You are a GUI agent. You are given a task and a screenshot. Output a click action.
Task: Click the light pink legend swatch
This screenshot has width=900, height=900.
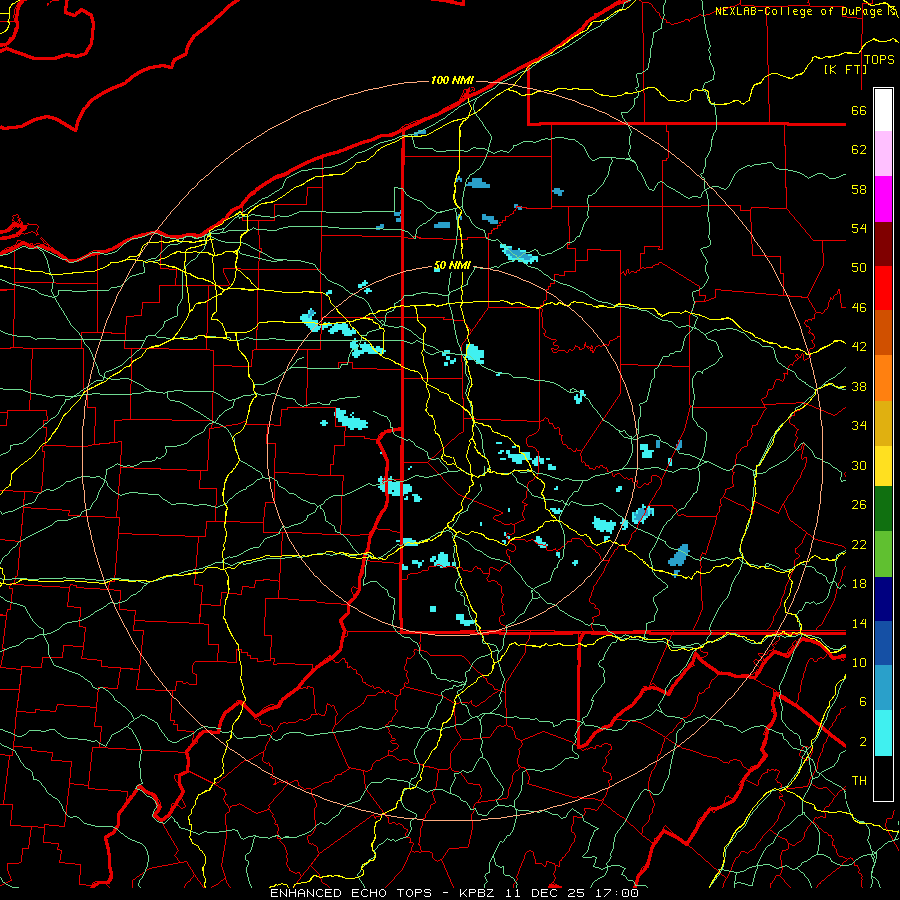[883, 153]
